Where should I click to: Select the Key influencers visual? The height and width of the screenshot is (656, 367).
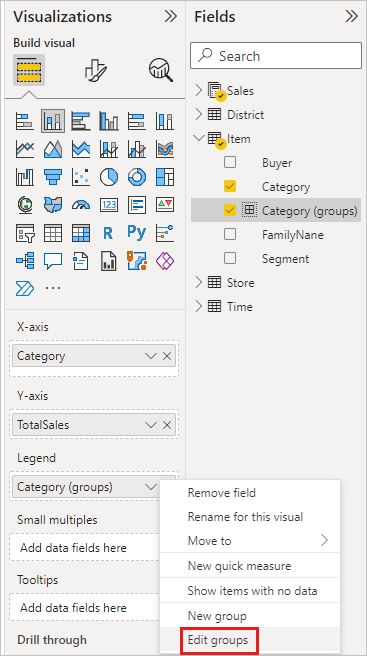coord(165,233)
